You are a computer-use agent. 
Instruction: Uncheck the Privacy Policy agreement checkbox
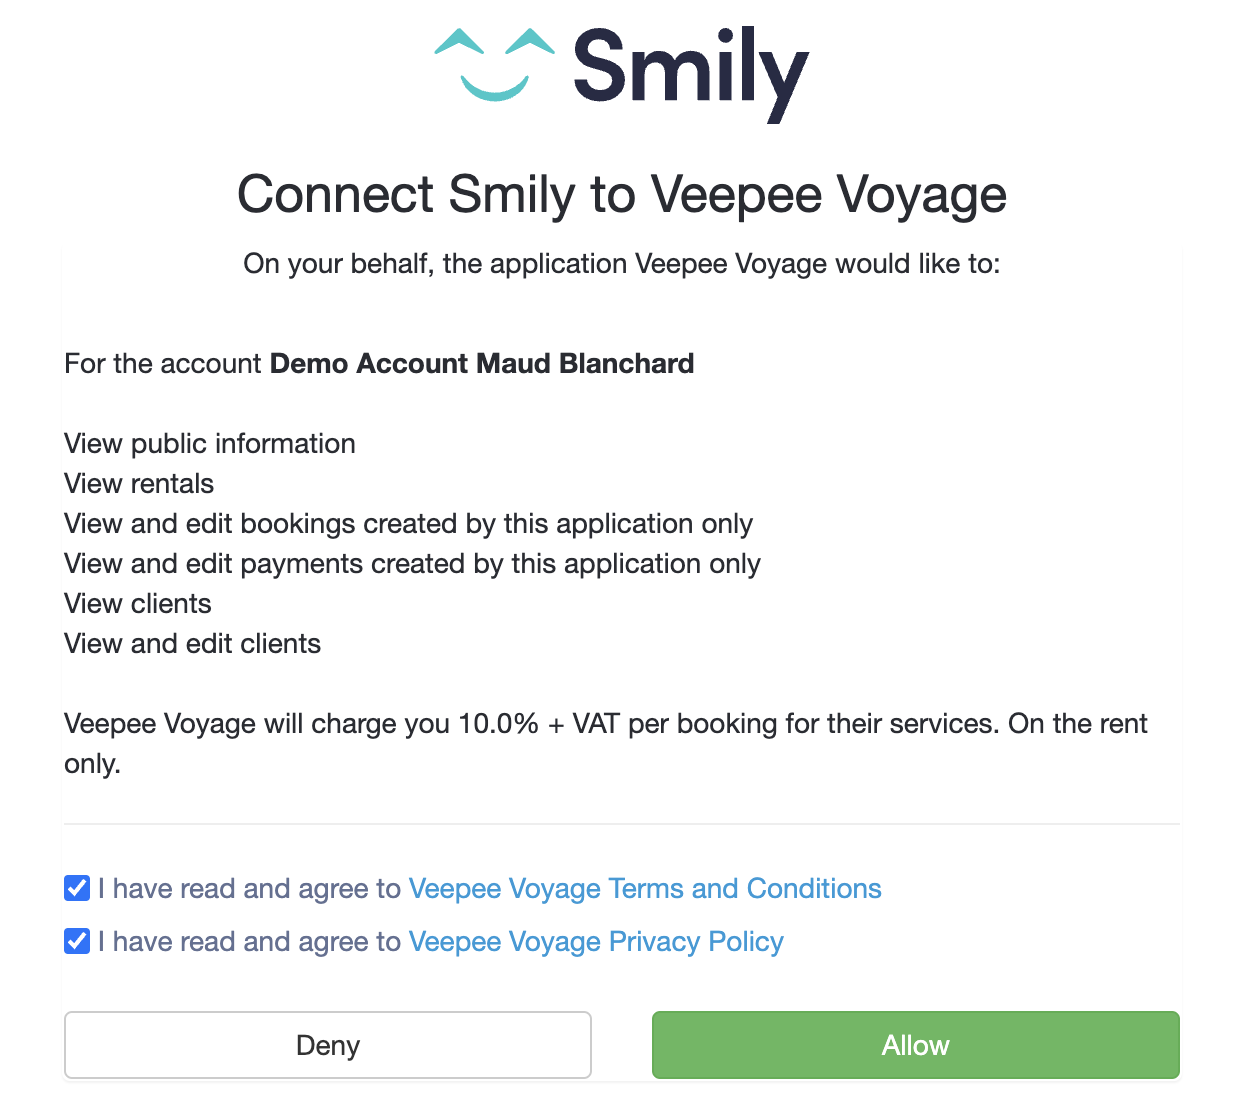(x=77, y=941)
